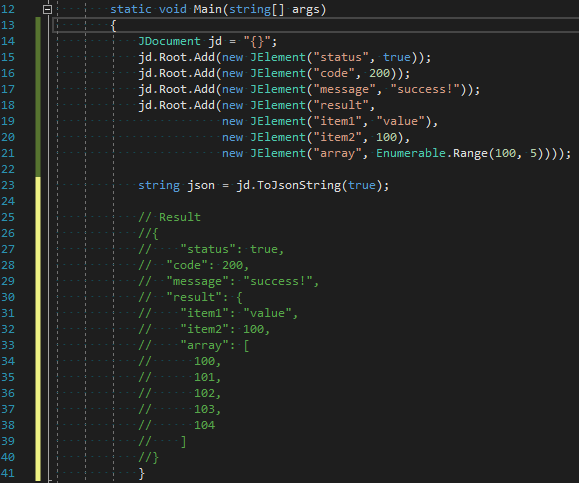The height and width of the screenshot is (483, 579).
Task: Click the Enumerable class name
Action: pos(411,153)
